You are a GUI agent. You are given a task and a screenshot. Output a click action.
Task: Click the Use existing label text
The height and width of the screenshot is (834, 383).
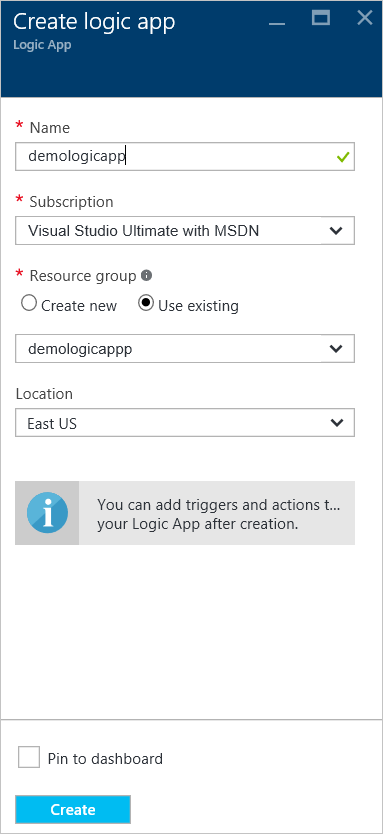(x=198, y=306)
